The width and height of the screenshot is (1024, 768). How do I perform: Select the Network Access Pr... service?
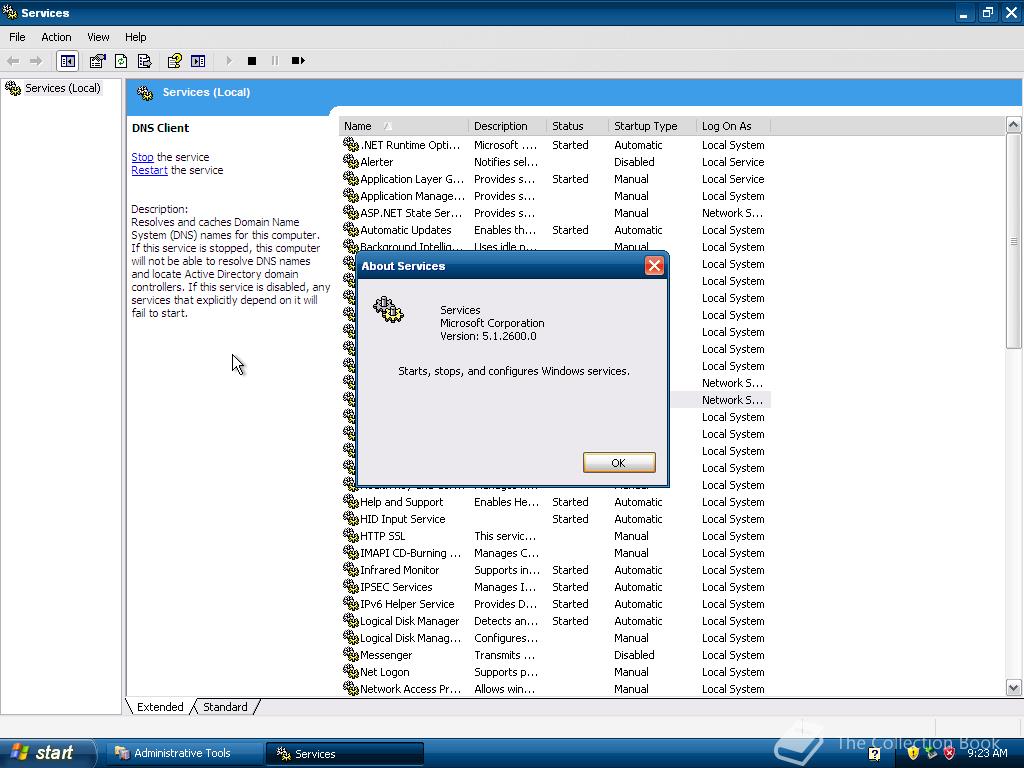[555, 688]
